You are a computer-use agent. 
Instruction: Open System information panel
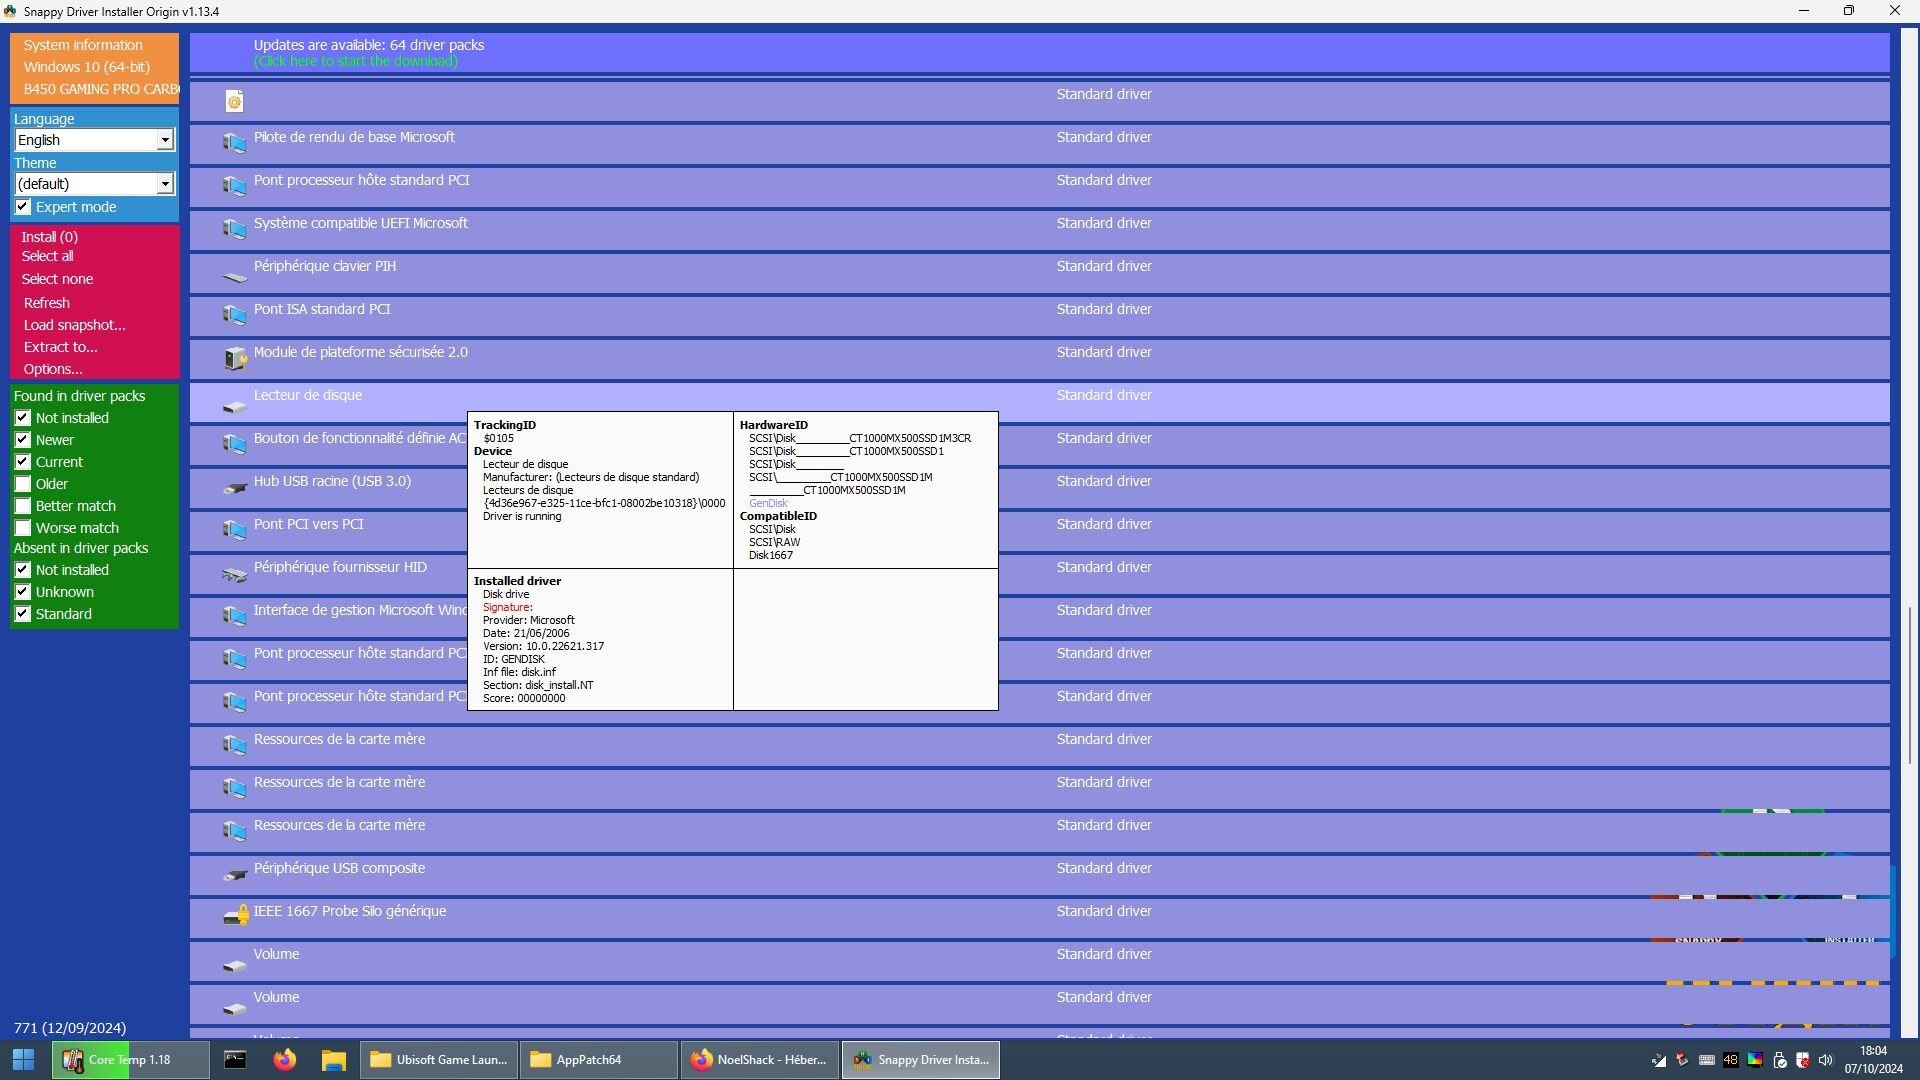(83, 45)
